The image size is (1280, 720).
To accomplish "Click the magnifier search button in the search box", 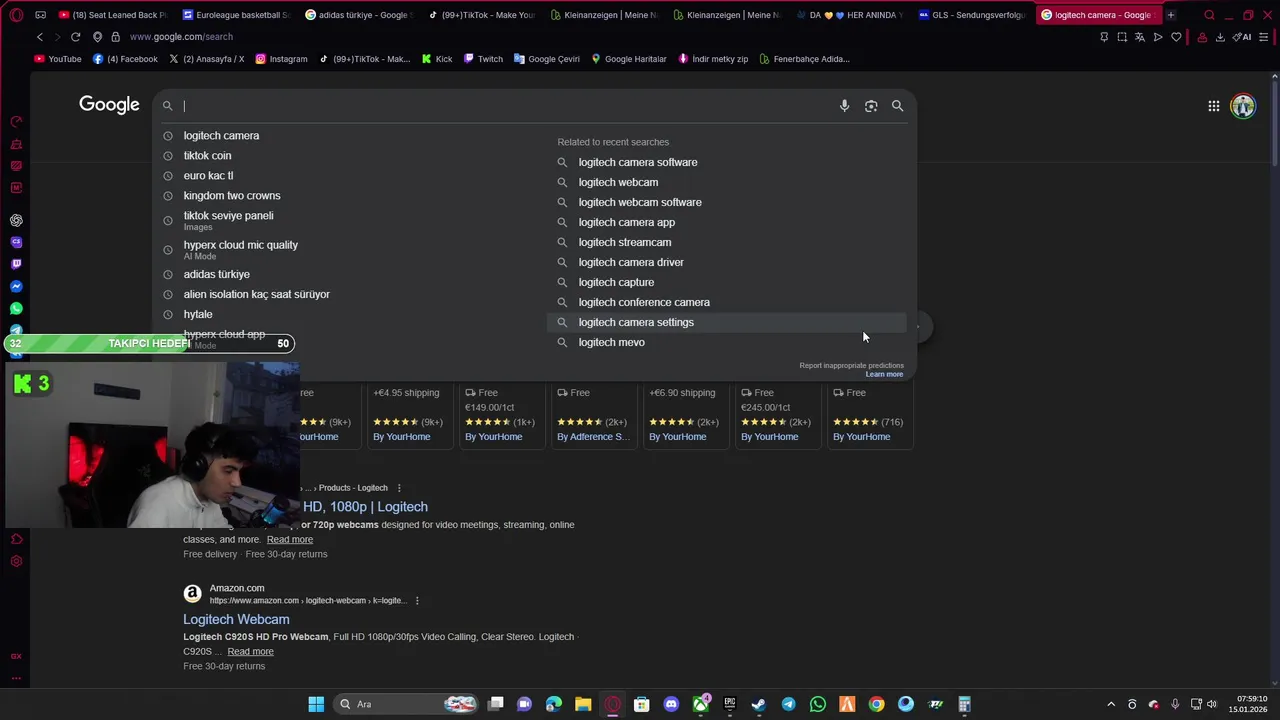I will [897, 106].
